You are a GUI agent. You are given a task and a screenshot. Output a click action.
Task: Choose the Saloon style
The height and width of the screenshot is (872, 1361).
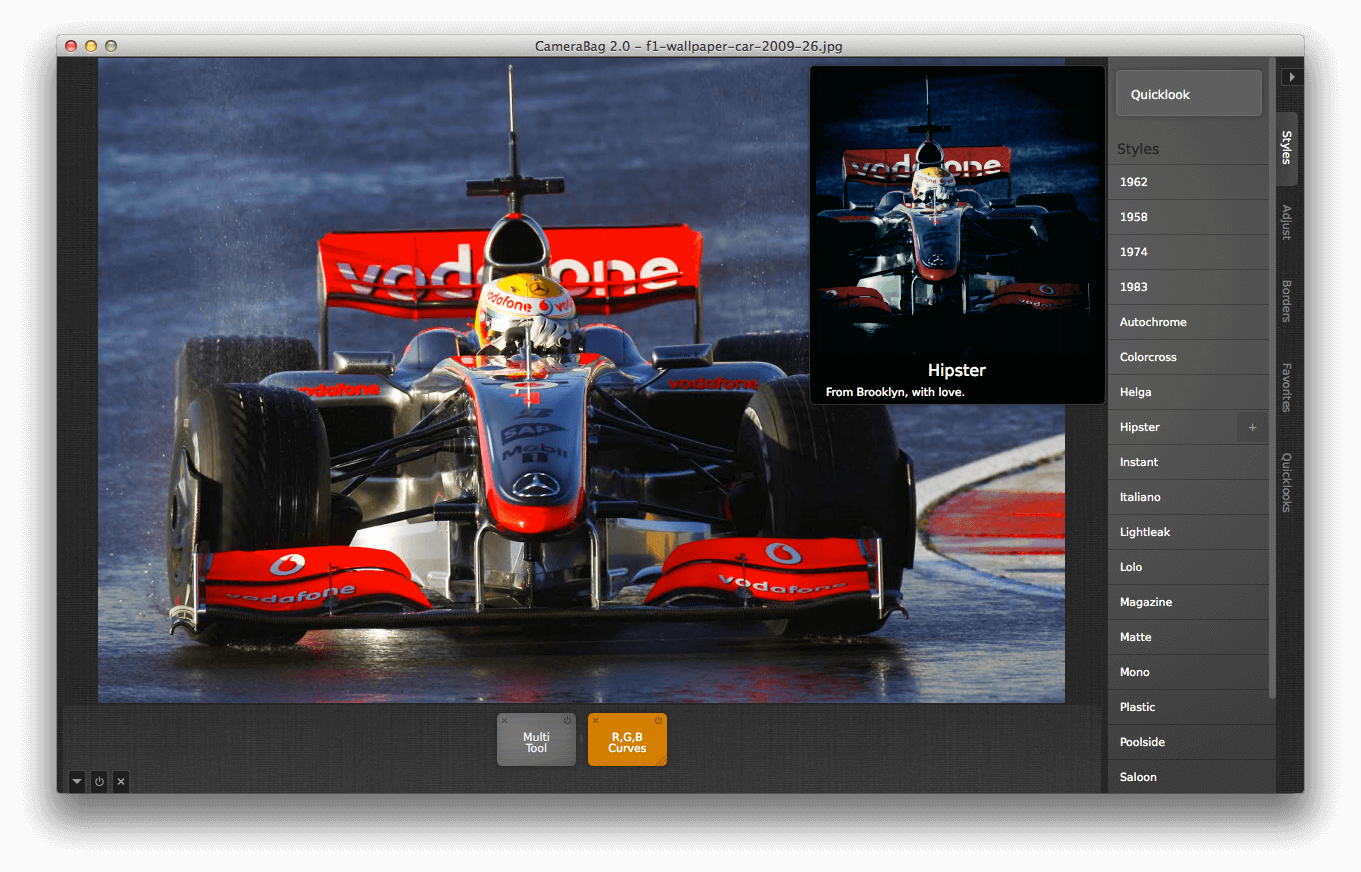(1188, 776)
